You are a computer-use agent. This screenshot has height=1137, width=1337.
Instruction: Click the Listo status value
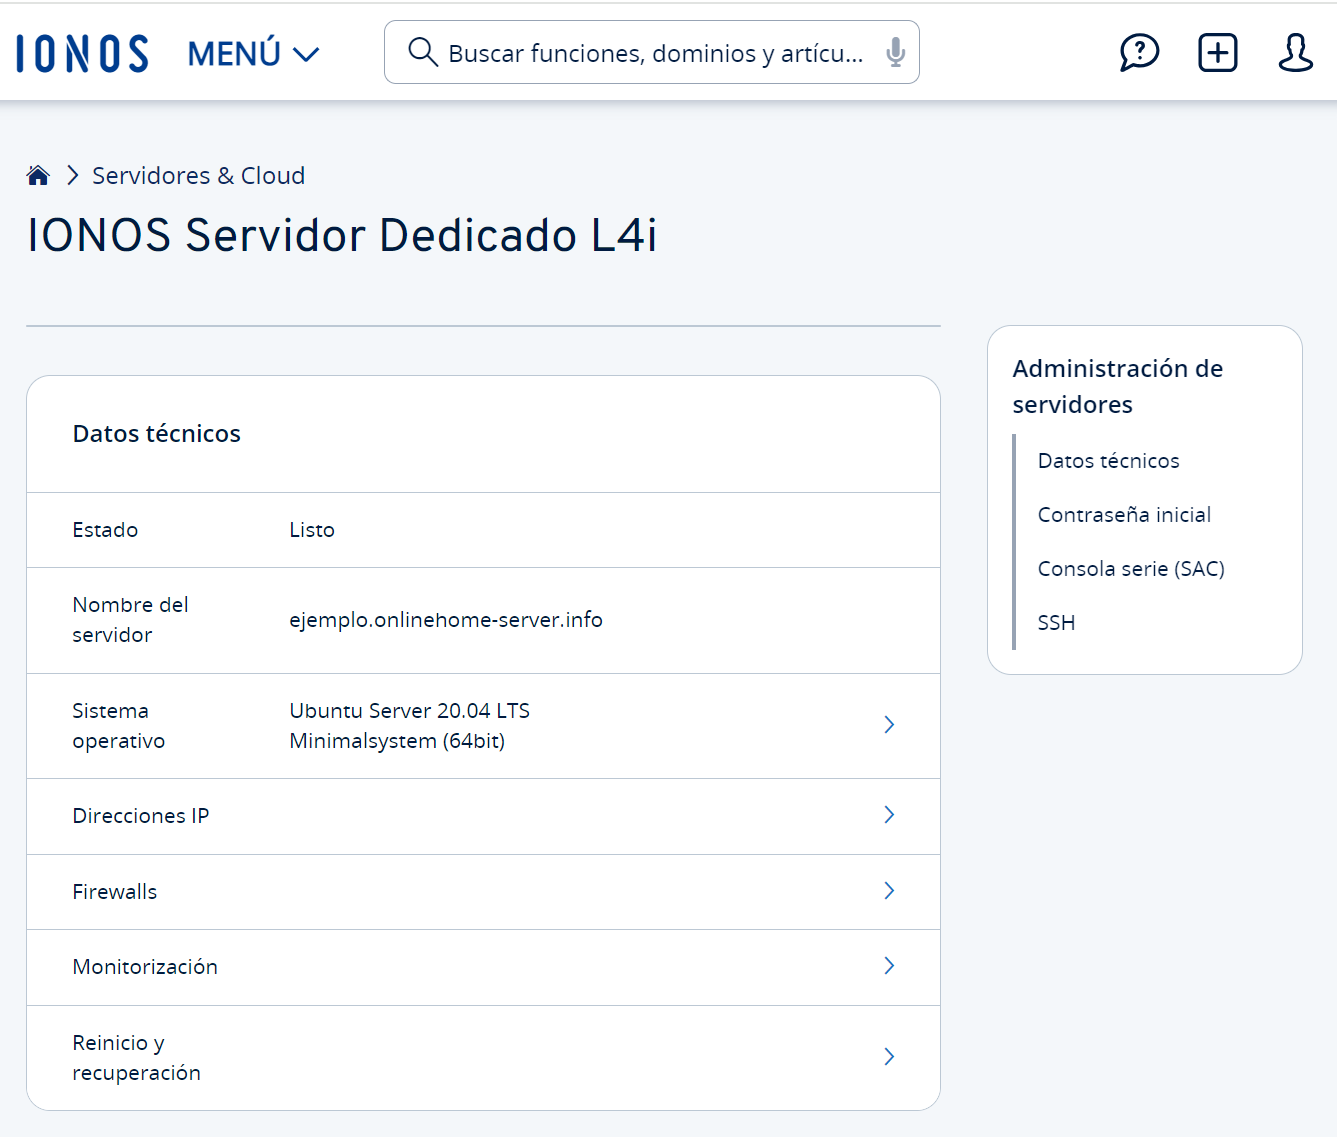[x=312, y=530]
